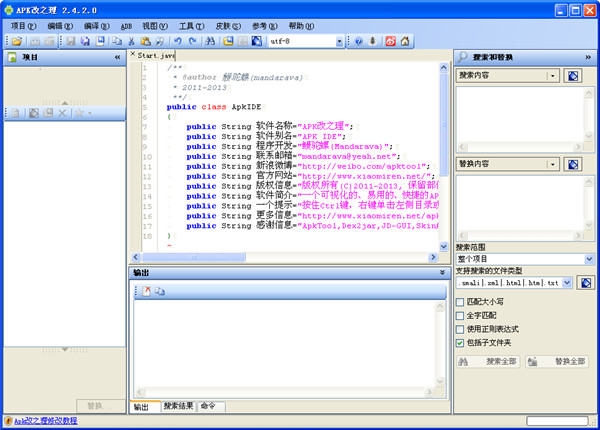600x430 pixels.
Task: Collapse the search and replace panel chevron
Action: click(x=588, y=57)
